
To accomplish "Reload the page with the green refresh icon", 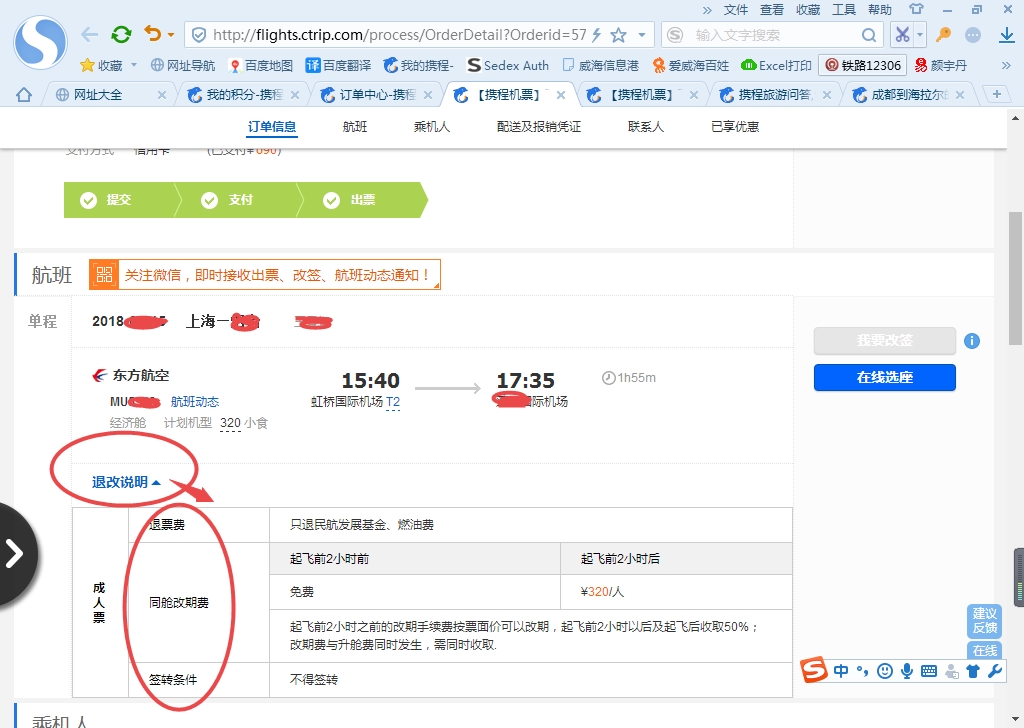I will [121, 34].
